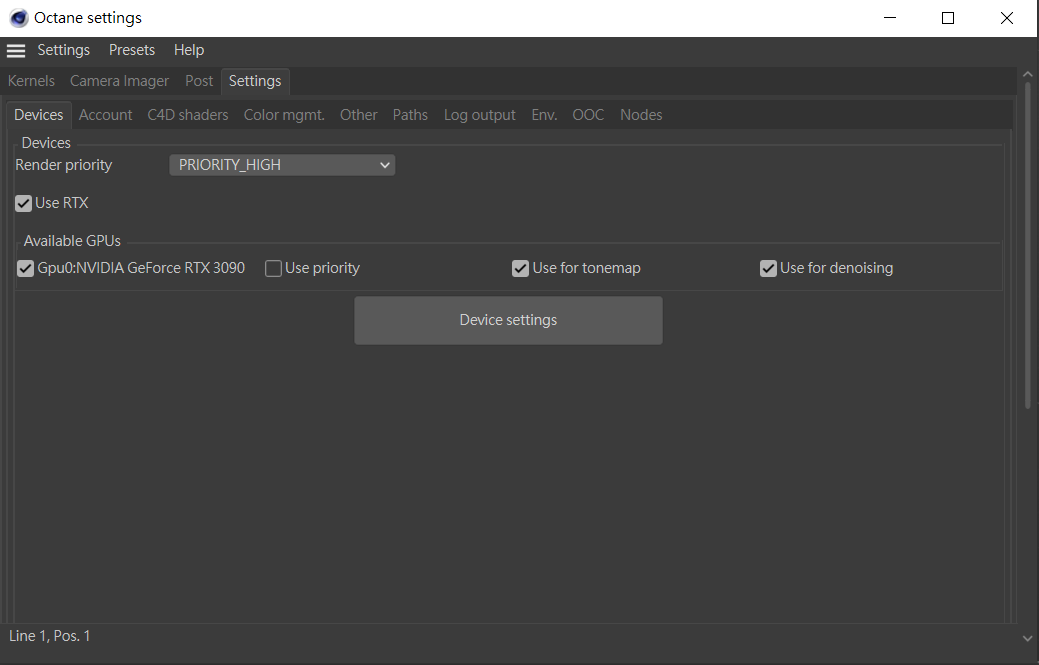The height and width of the screenshot is (665, 1039).
Task: Click the scroll down arrow at bottom right
Action: tap(1027, 637)
